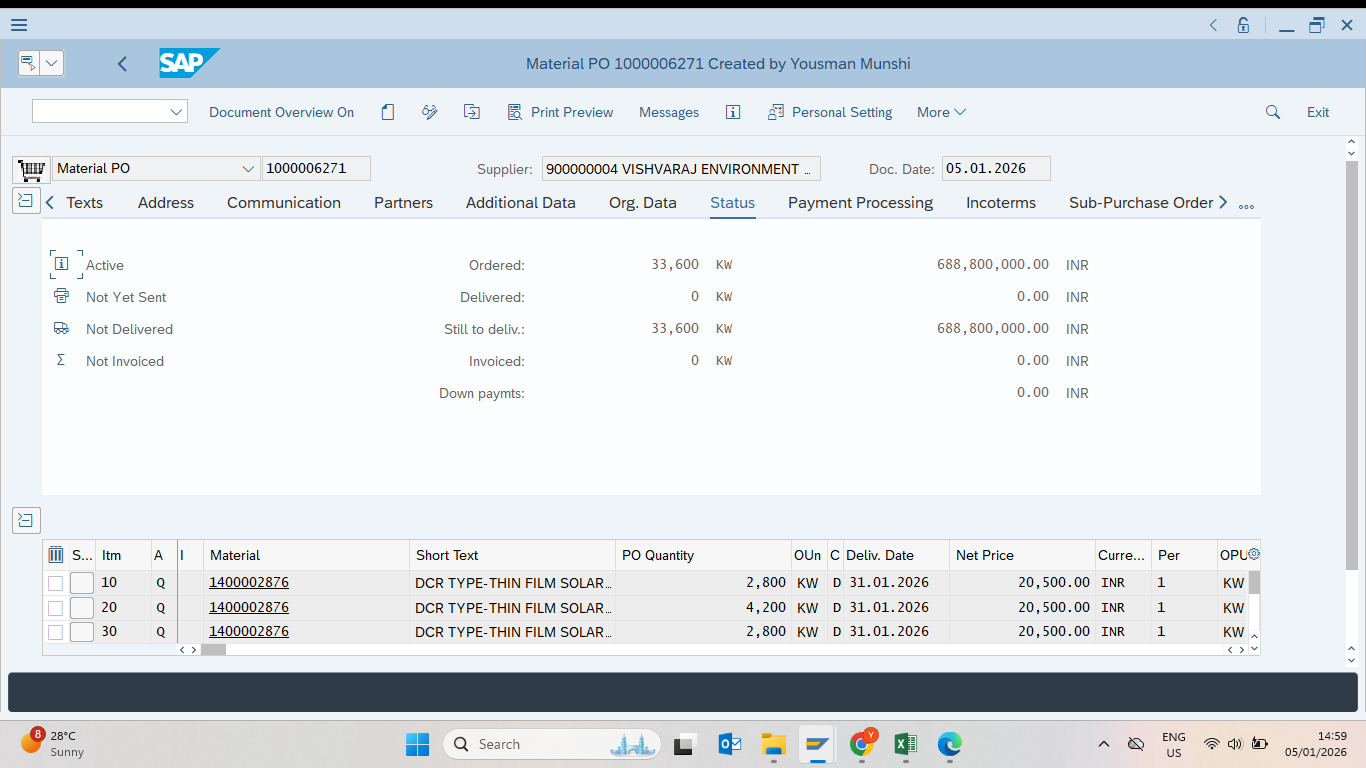This screenshot has height=768, width=1366.
Task: Click the Print Preview button
Action: pos(560,112)
